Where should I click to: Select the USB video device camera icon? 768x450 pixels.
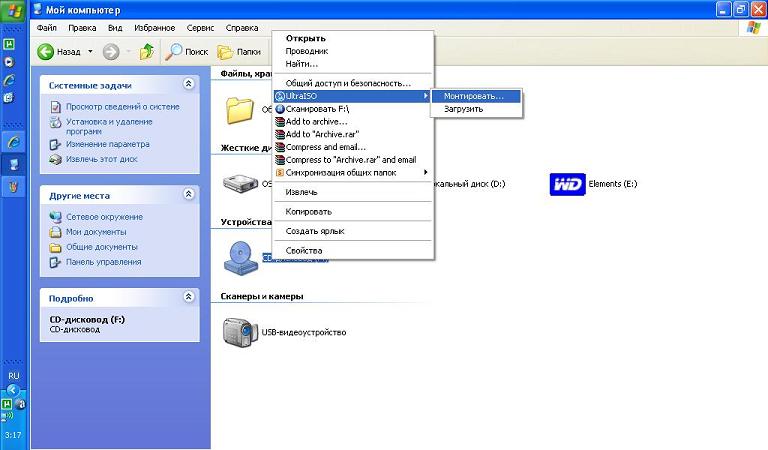[240, 331]
